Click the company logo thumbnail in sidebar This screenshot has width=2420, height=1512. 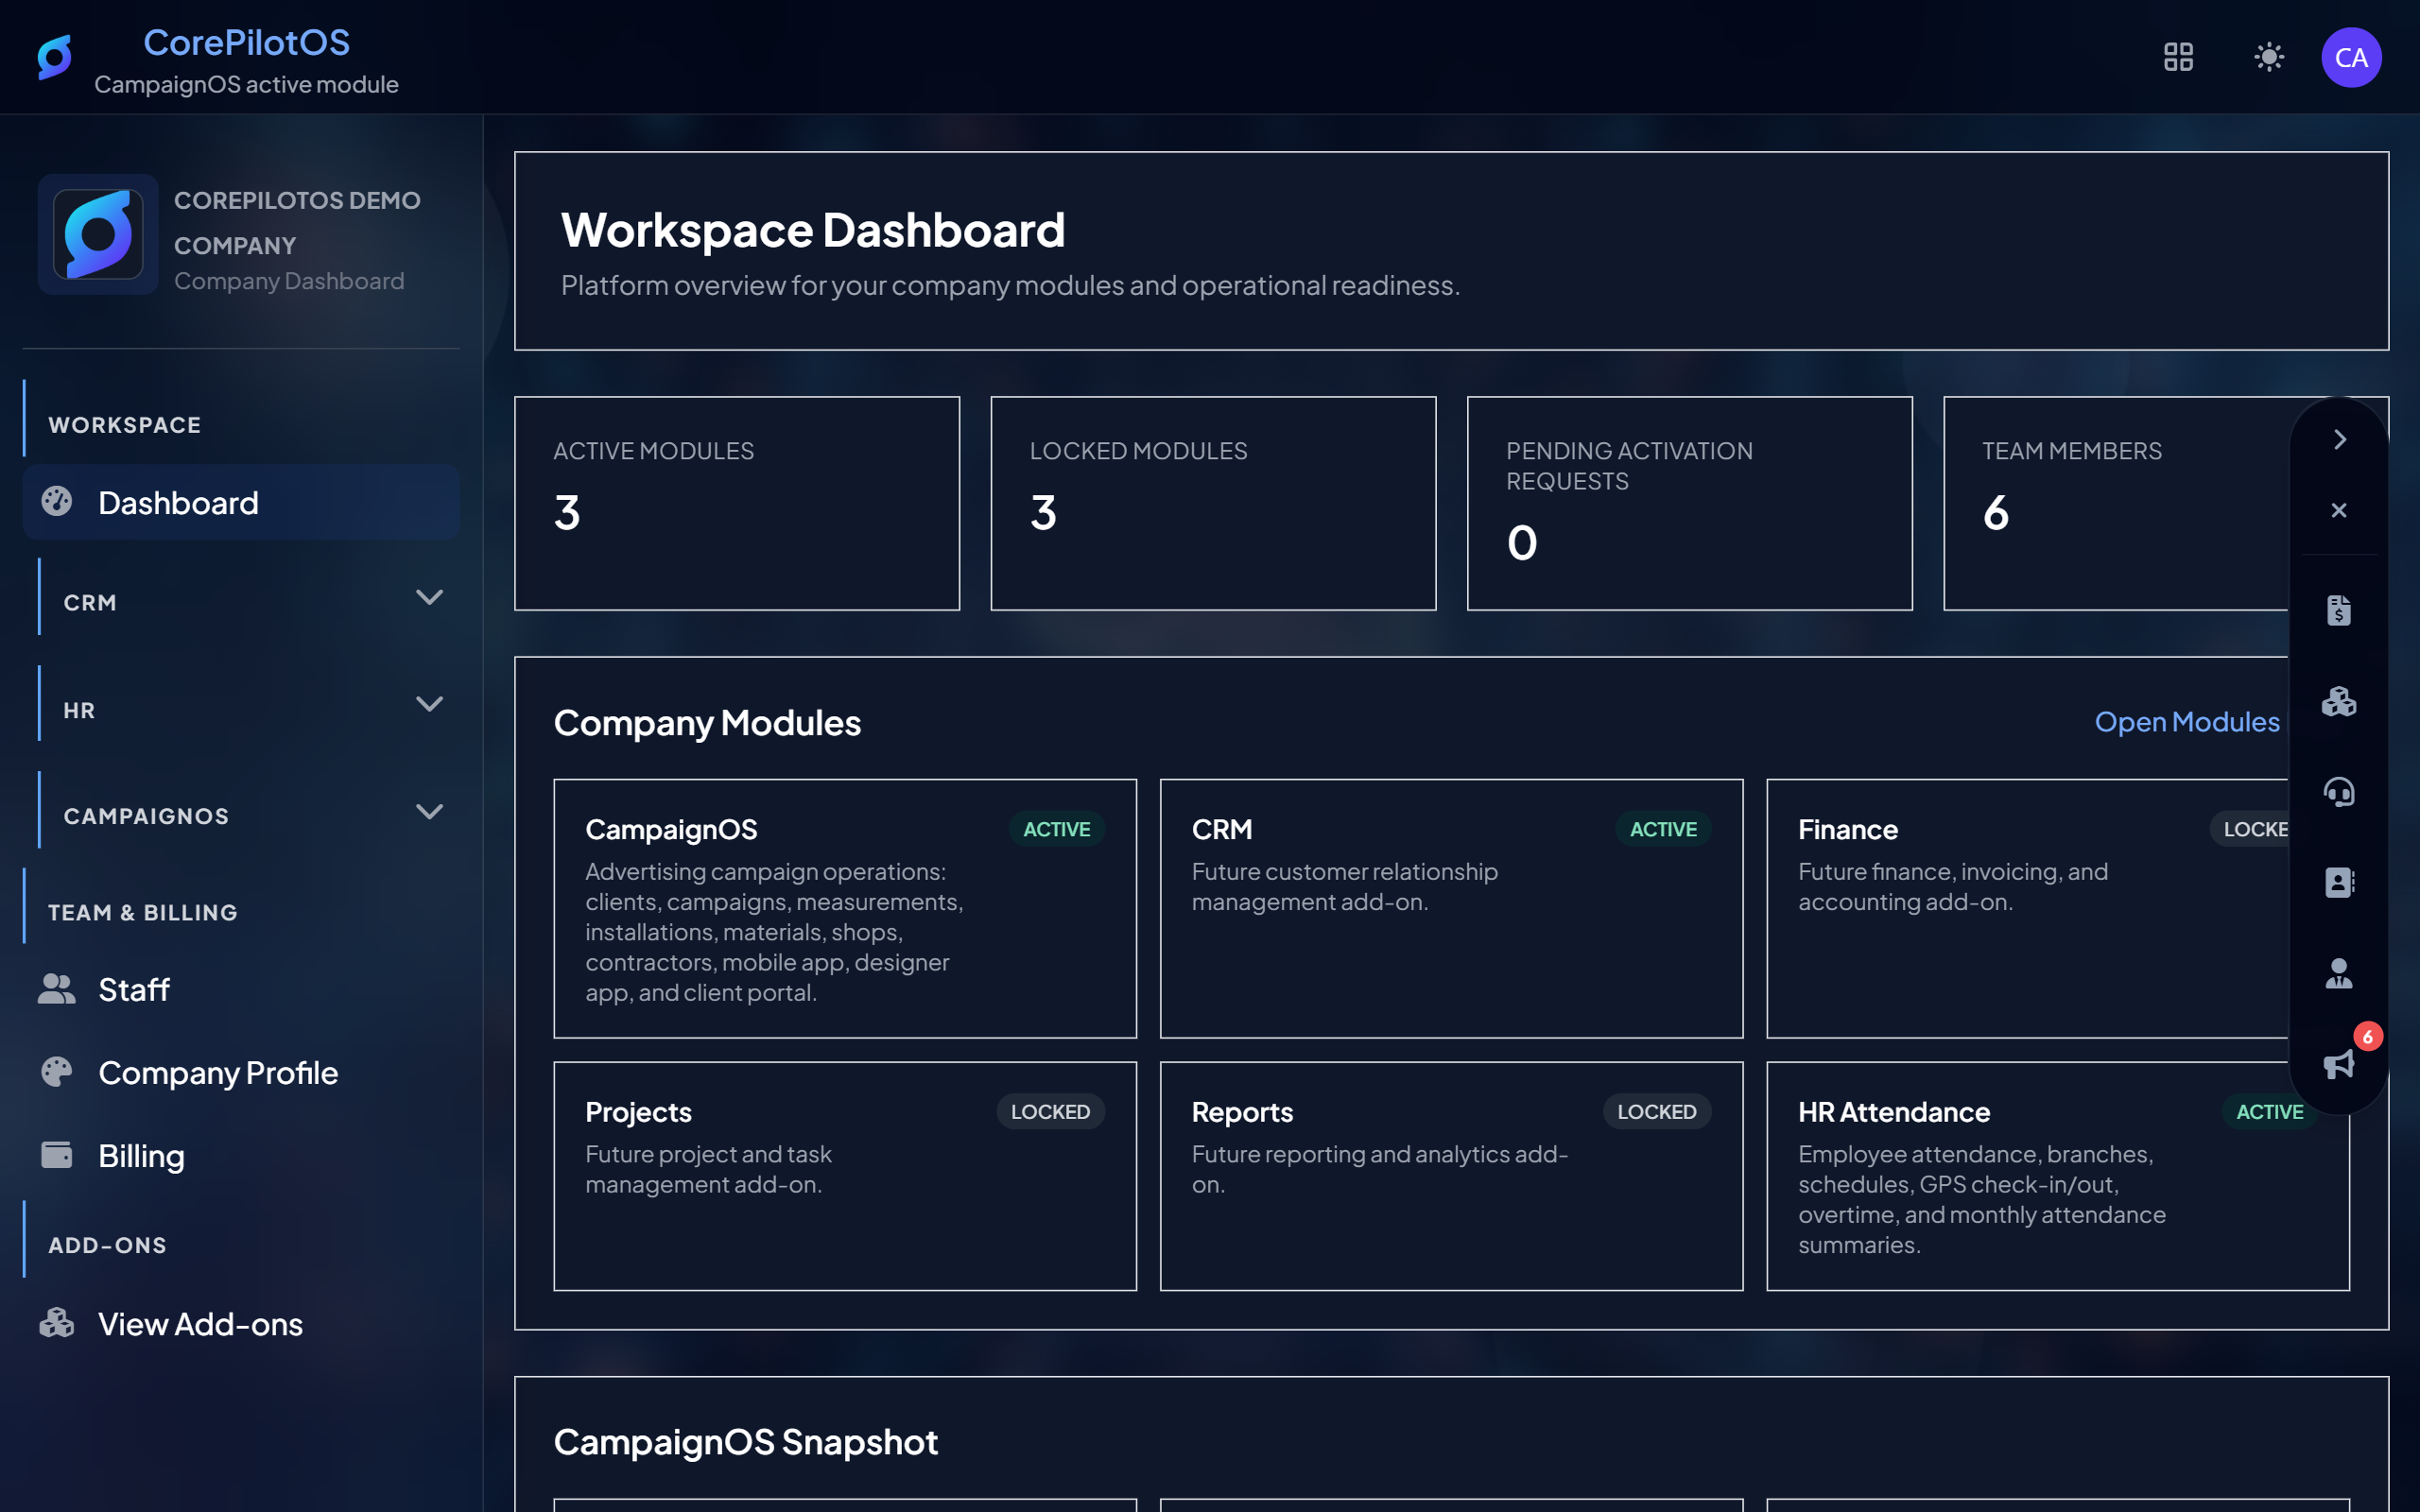(98, 234)
